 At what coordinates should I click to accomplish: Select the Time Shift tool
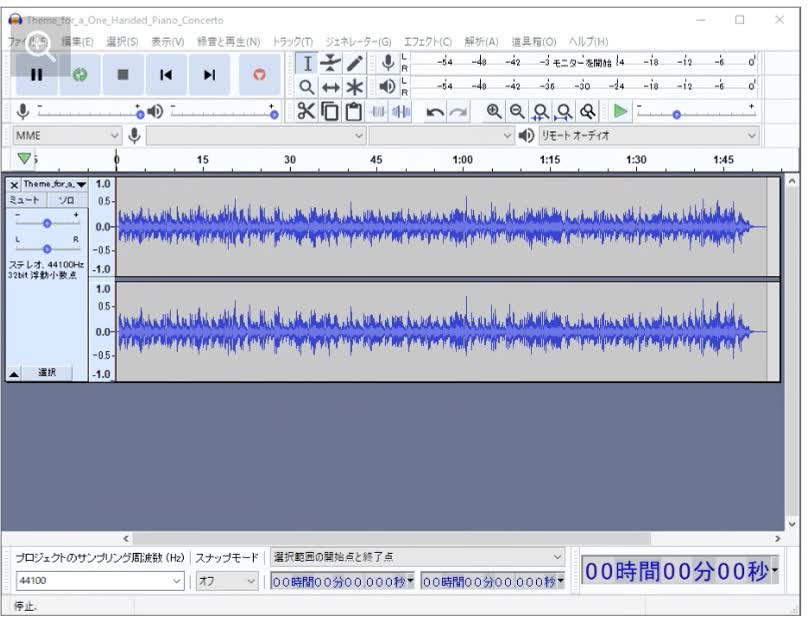coord(330,87)
